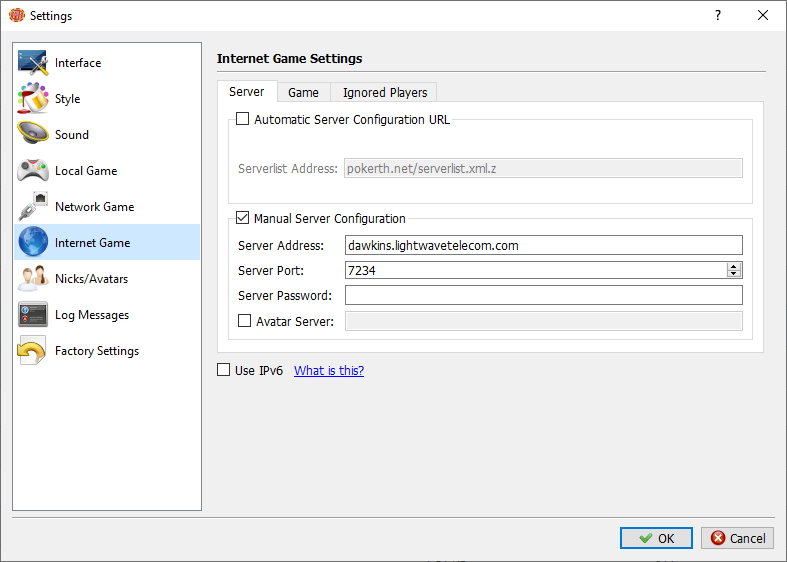This screenshot has width=787, height=562.
Task: Click the Interface label in the sidebar
Action: 78,63
